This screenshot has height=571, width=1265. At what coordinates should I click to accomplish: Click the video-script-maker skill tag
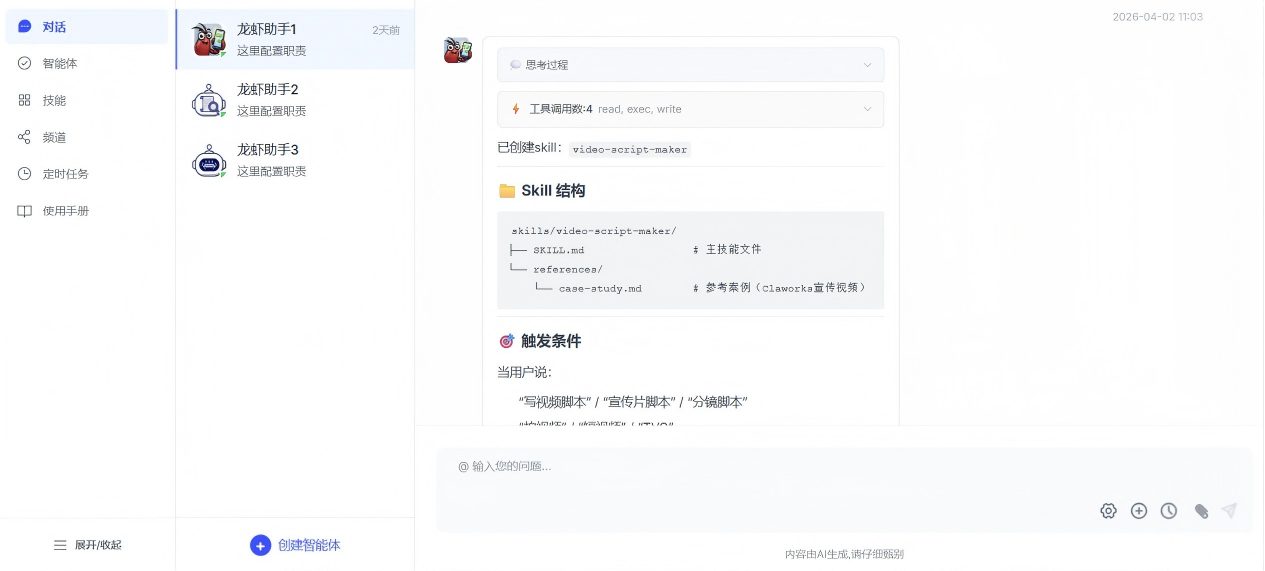(630, 149)
